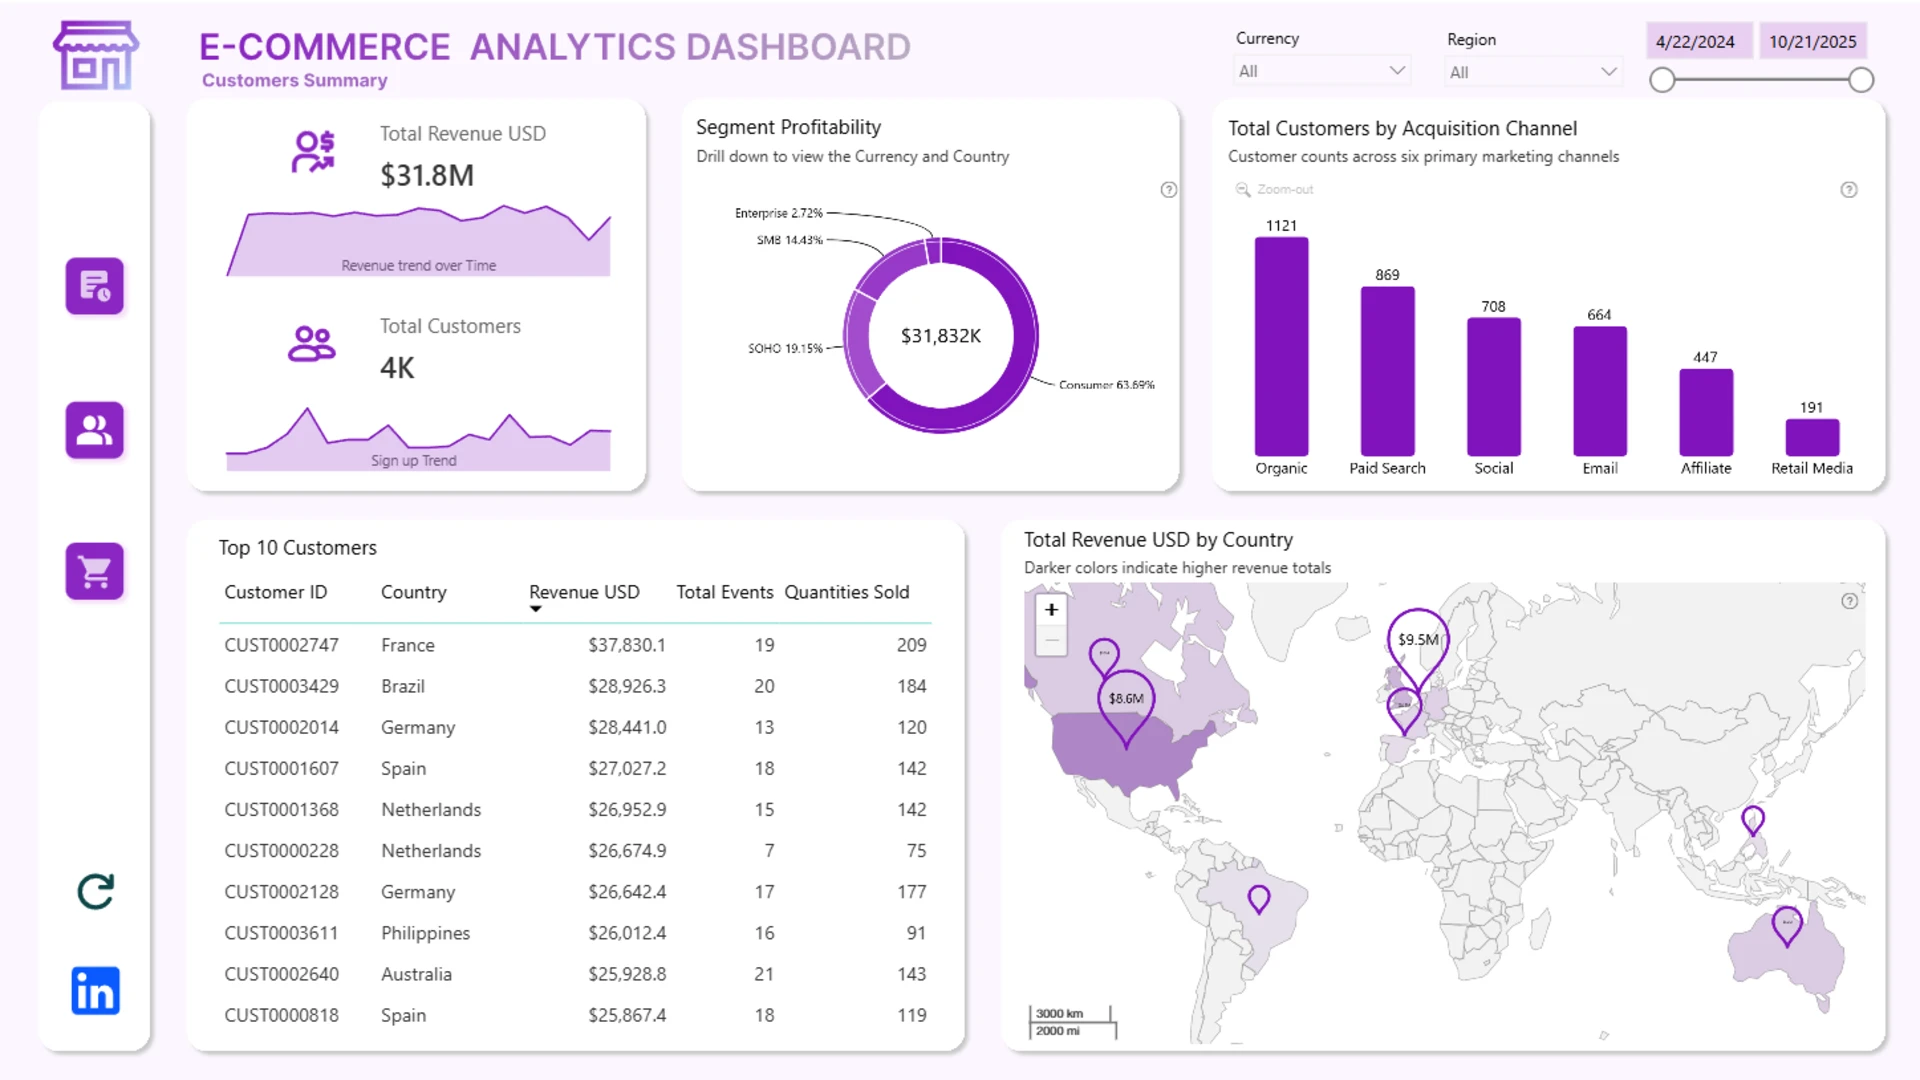
Task: Open the LinkedIn icon link
Action: pos(96,991)
